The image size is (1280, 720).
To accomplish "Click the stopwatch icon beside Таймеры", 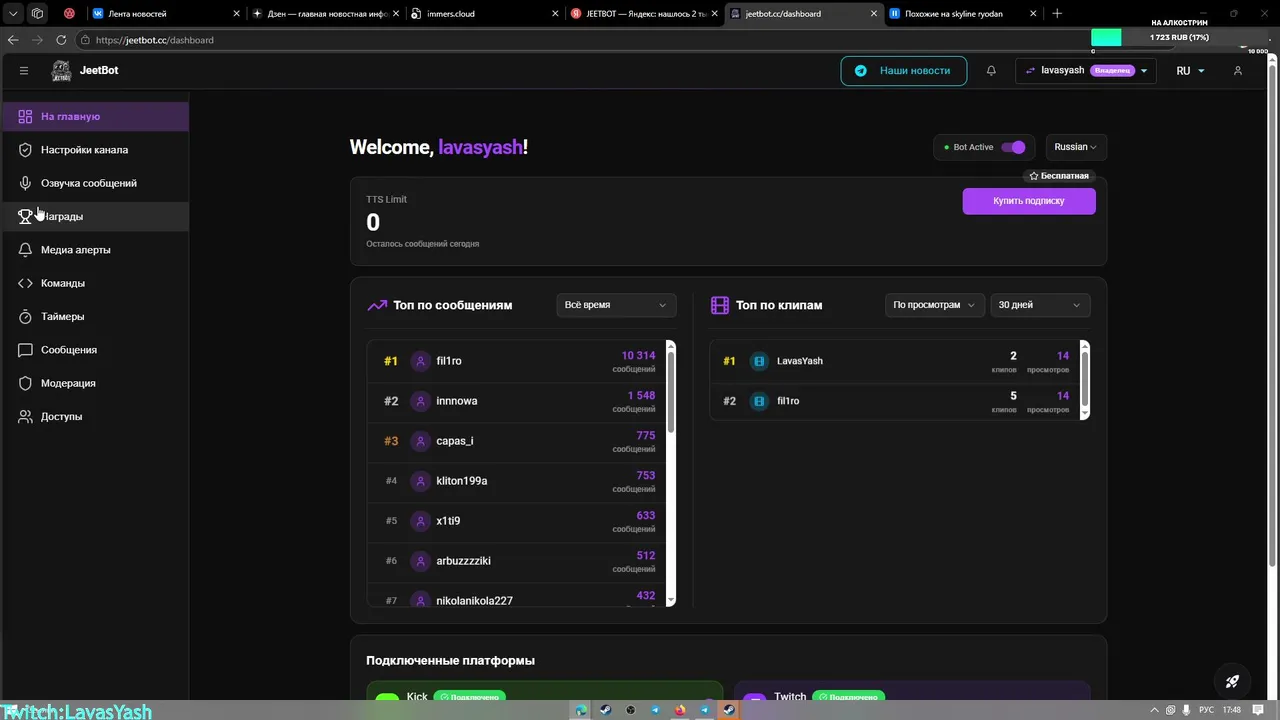I will (25, 317).
